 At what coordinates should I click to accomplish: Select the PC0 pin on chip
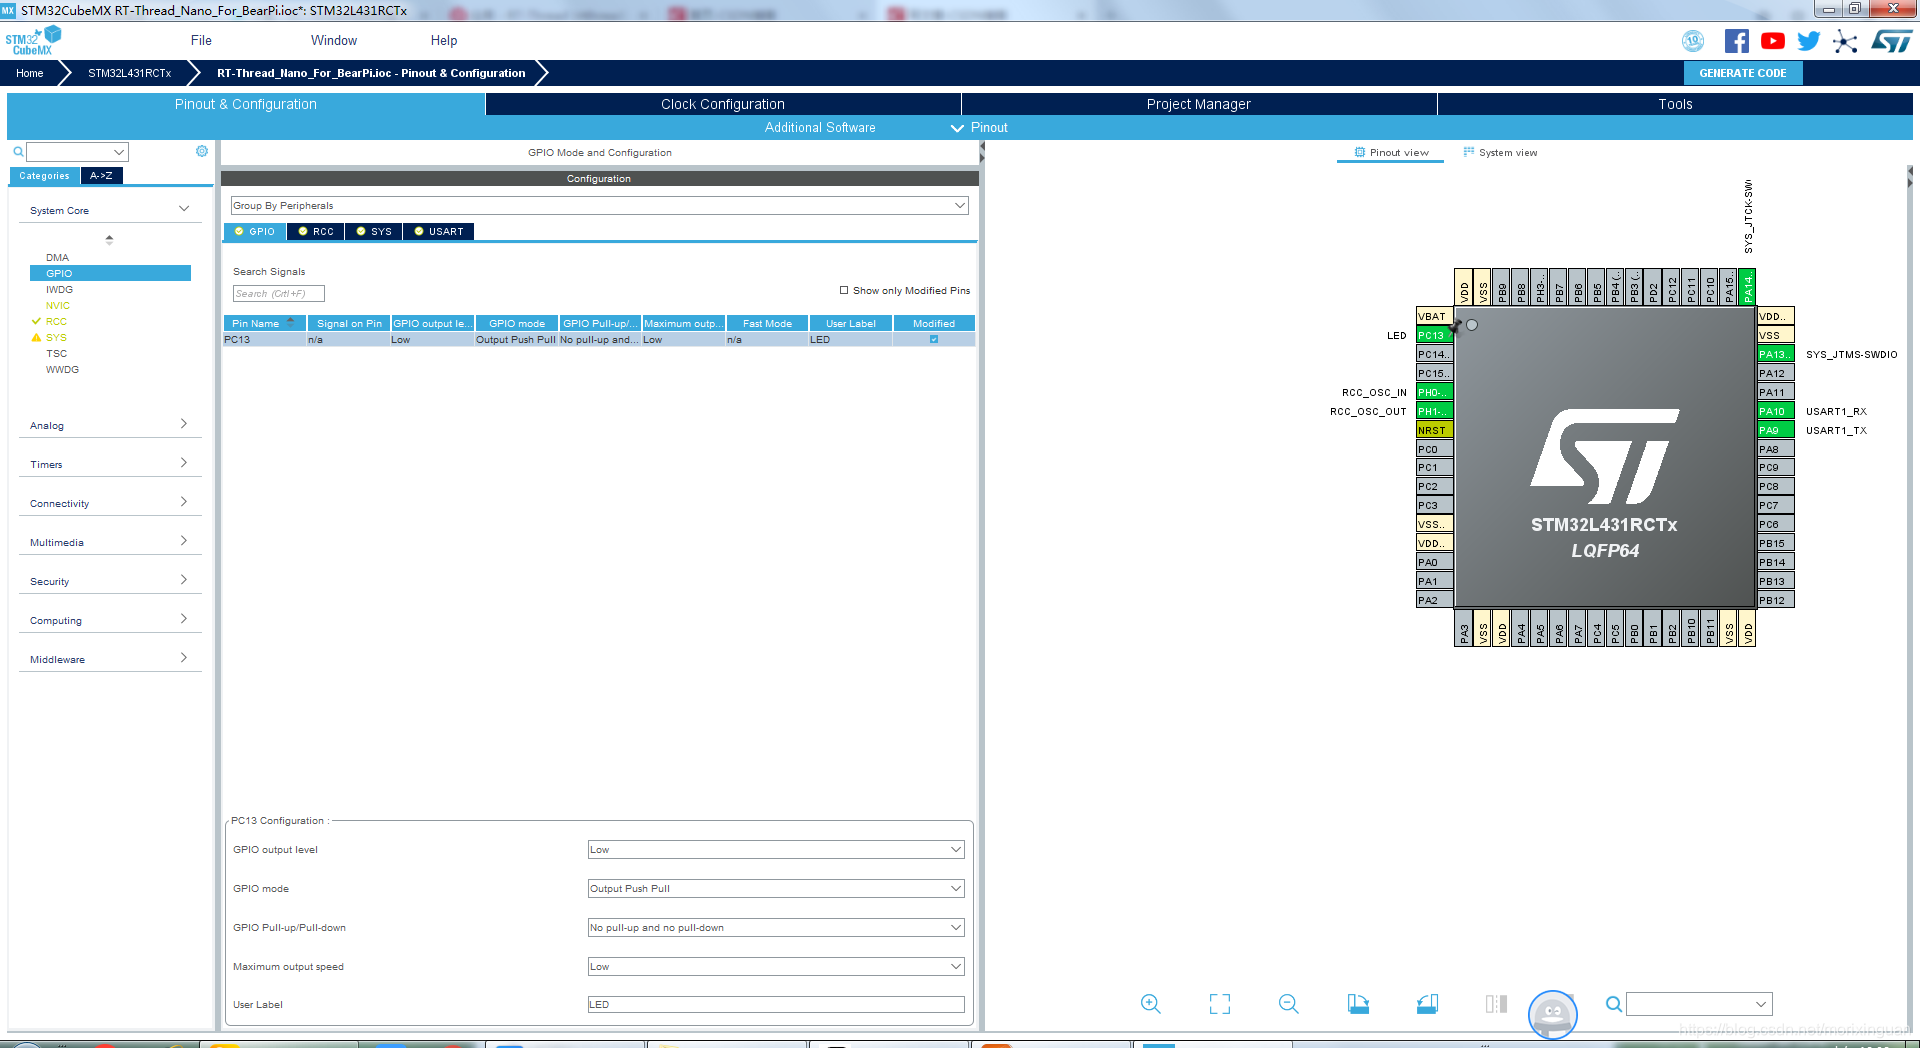tap(1435, 449)
